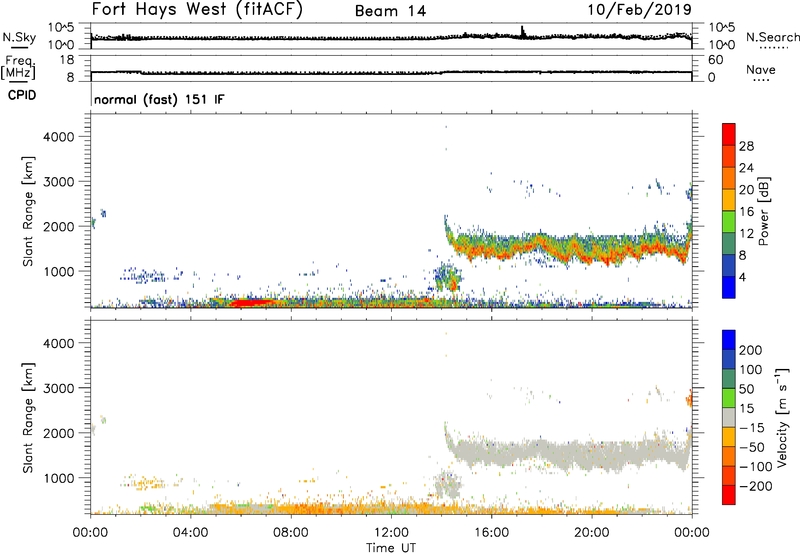Click the 'Time UT' axis title
Viewport: 800px width, 554px height.
click(391, 548)
